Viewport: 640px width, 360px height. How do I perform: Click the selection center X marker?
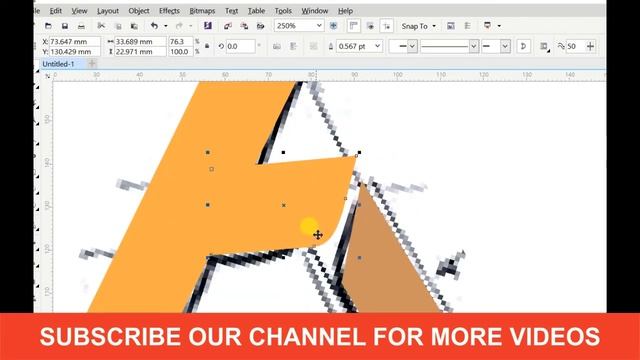284,205
